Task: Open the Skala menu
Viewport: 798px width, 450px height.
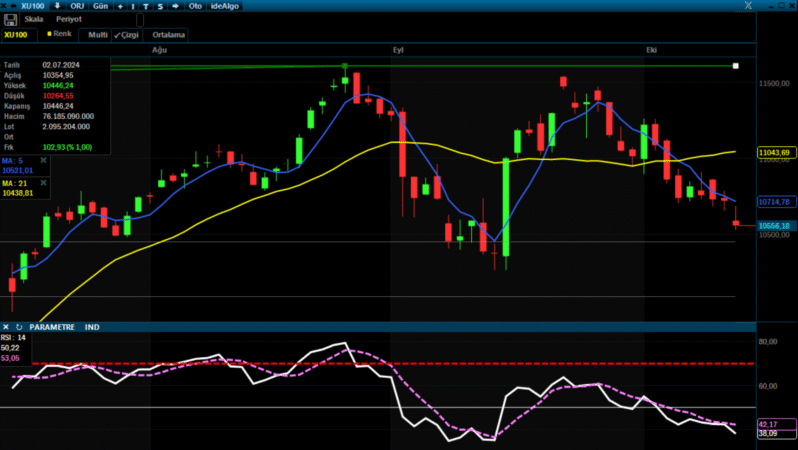Action: click(x=34, y=19)
